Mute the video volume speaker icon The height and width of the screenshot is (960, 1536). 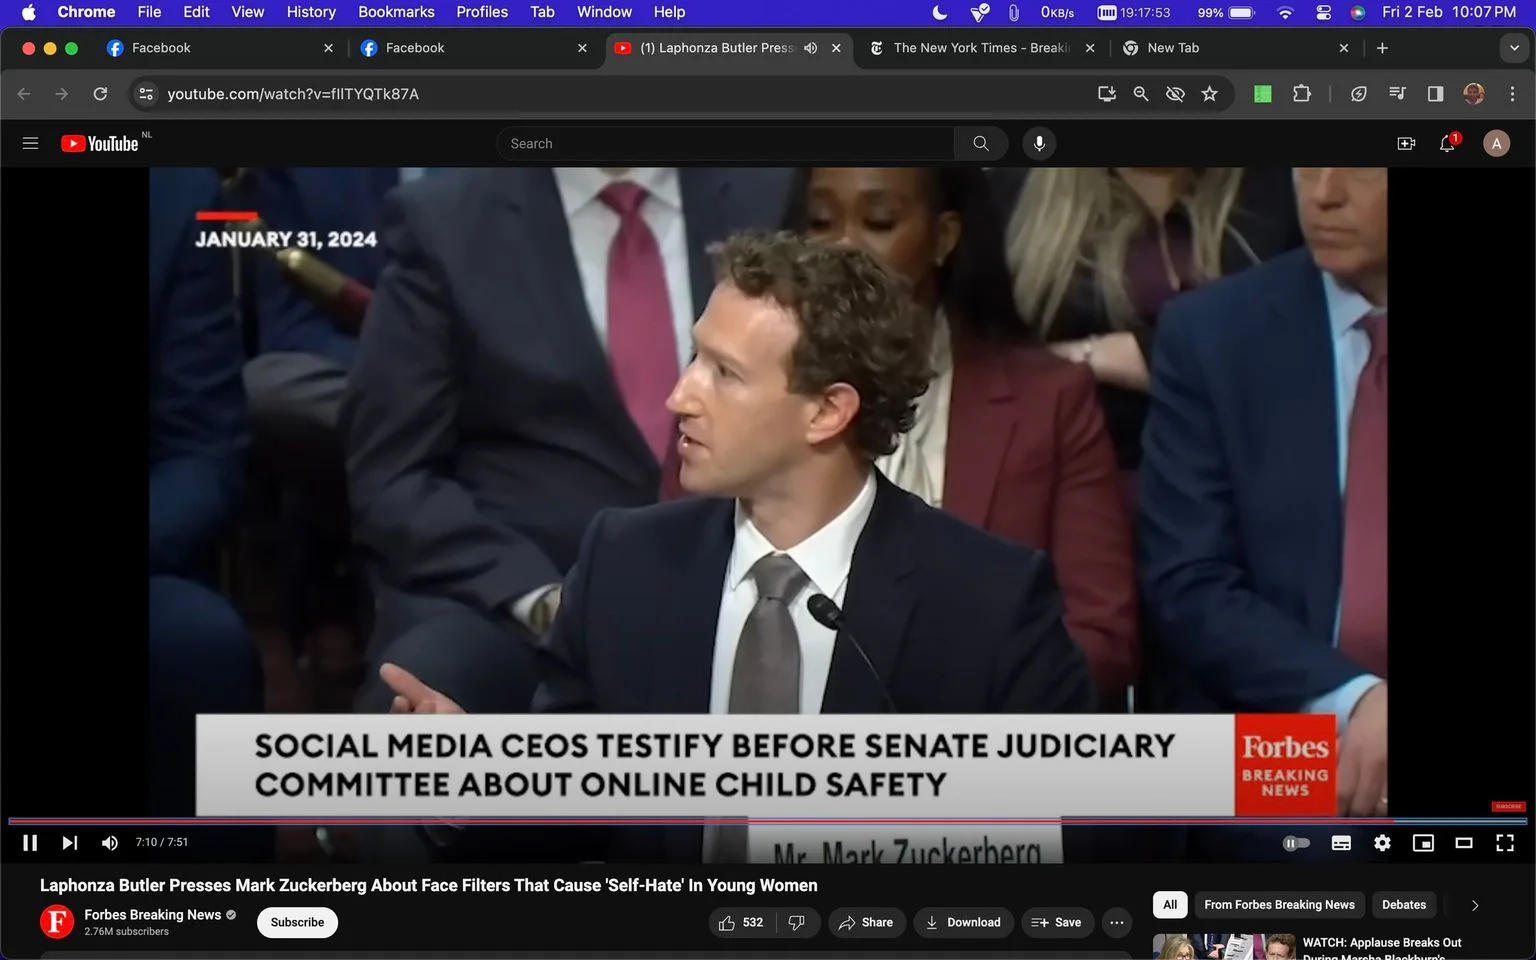pyautogui.click(x=109, y=843)
